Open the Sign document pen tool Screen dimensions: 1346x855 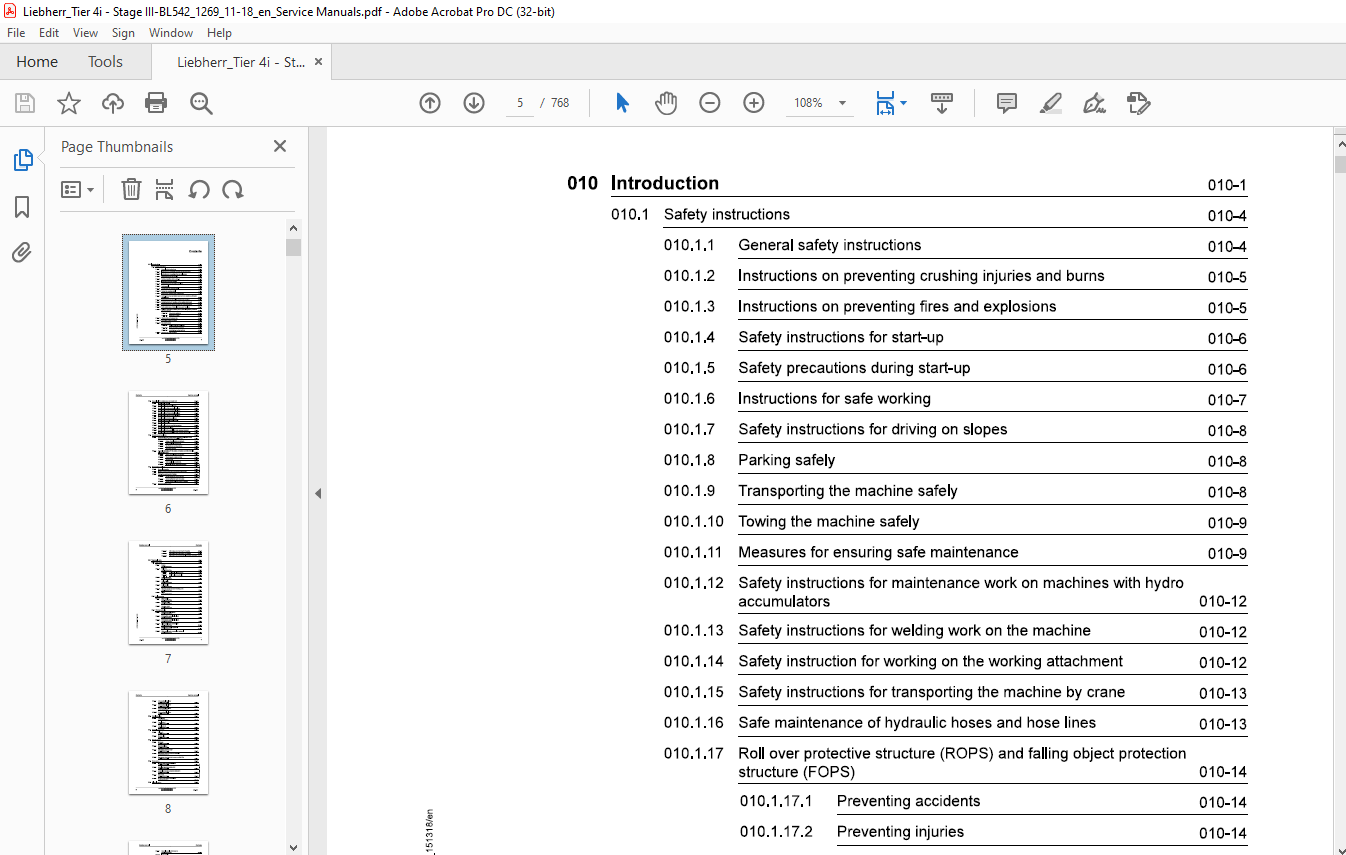[1094, 103]
